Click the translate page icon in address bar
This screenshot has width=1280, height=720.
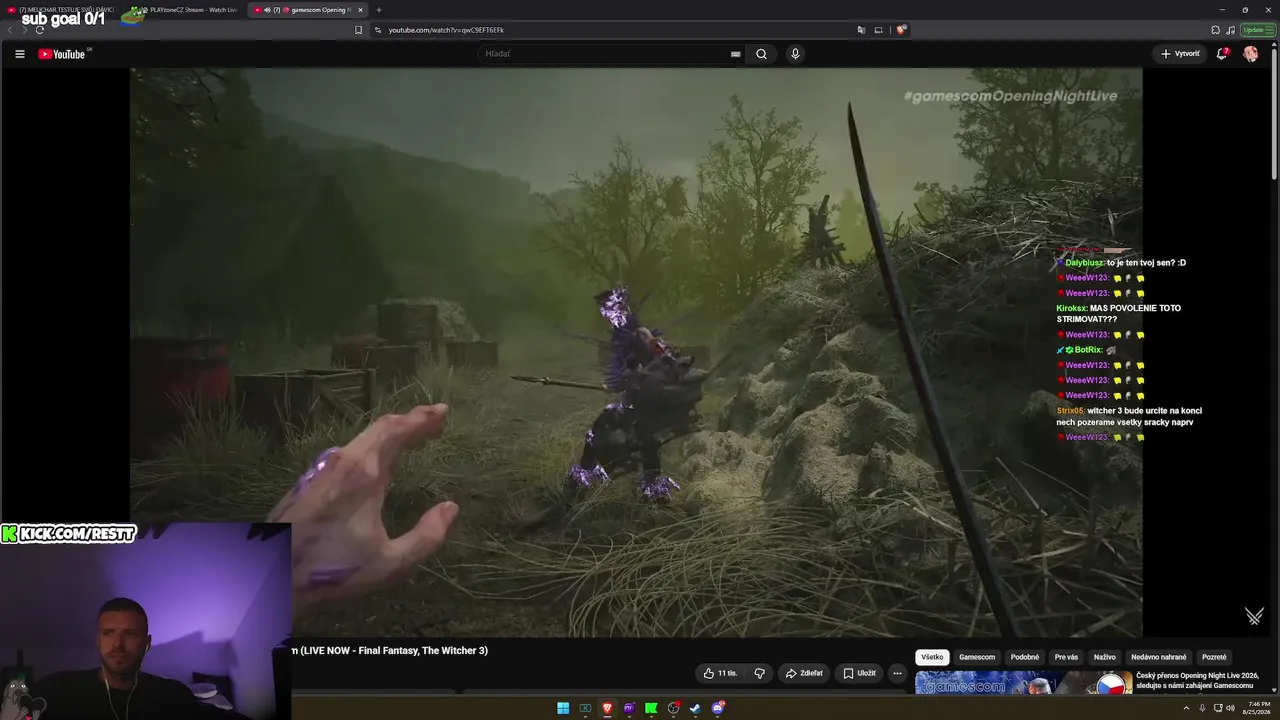(x=861, y=30)
